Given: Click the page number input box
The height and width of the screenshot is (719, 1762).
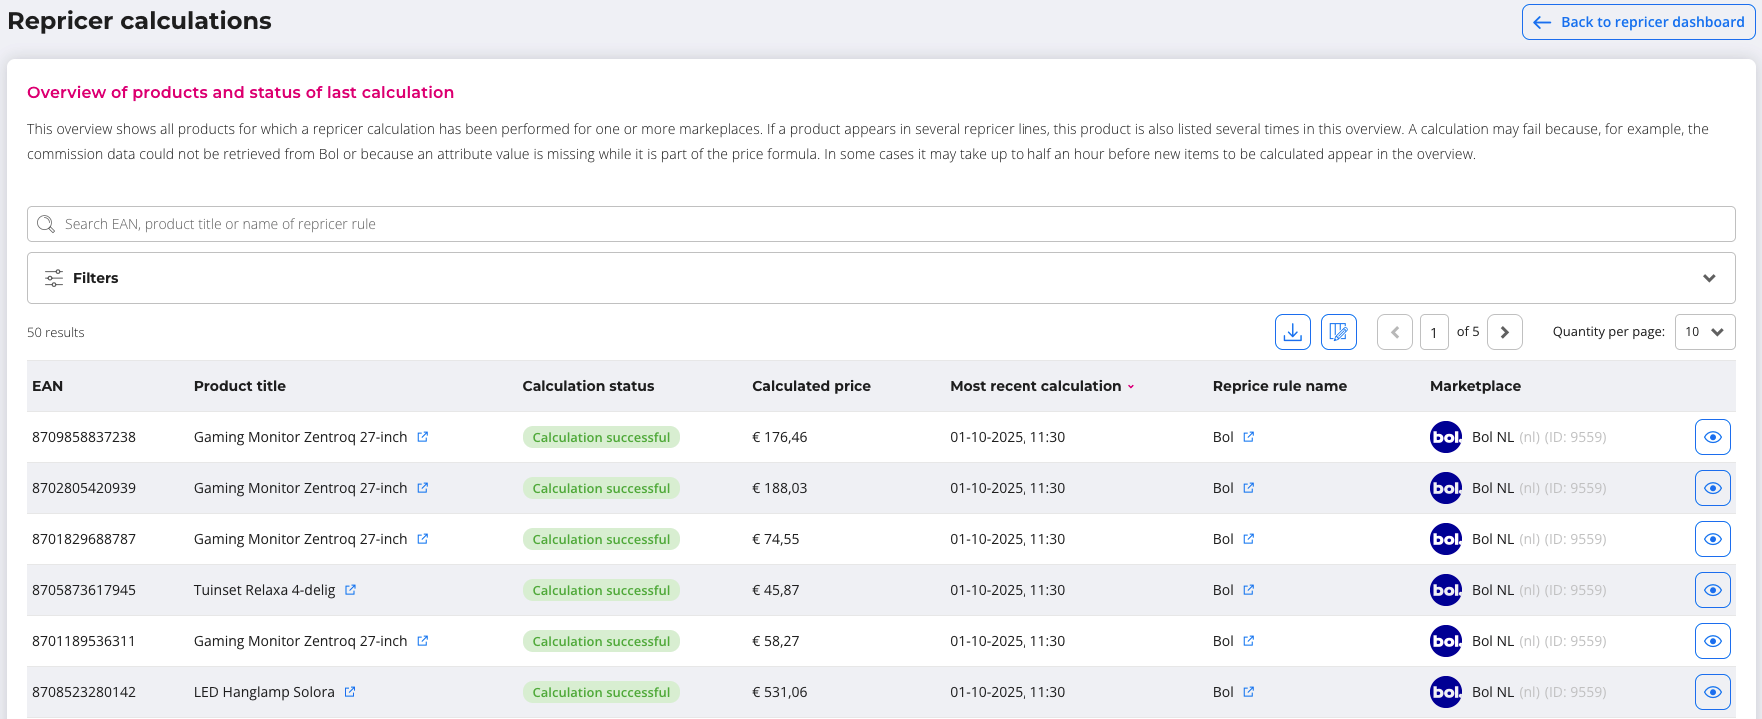Looking at the screenshot, I should coord(1433,332).
